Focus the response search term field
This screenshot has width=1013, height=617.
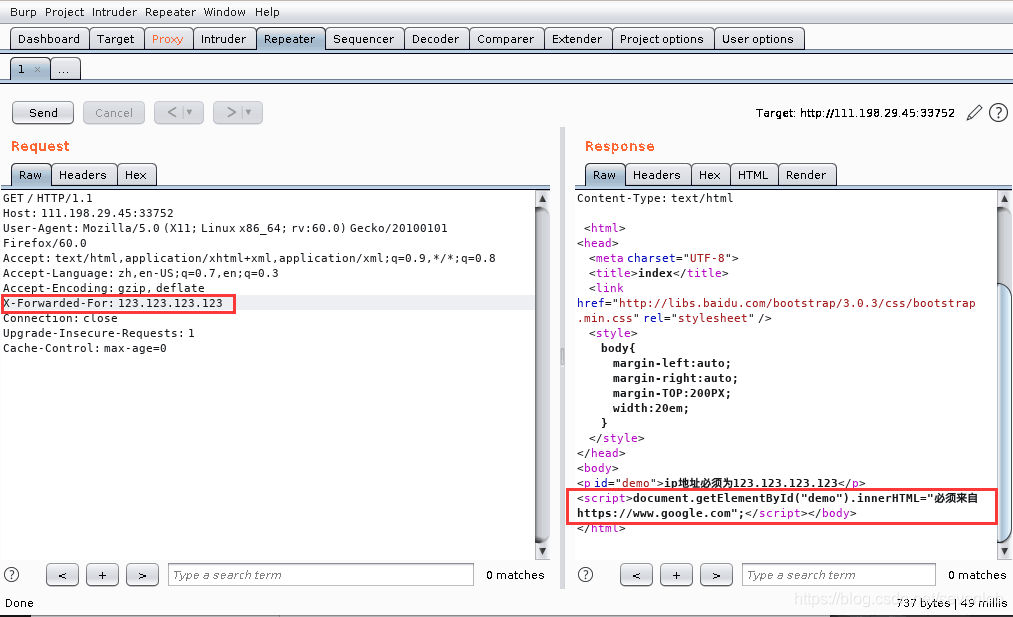839,574
